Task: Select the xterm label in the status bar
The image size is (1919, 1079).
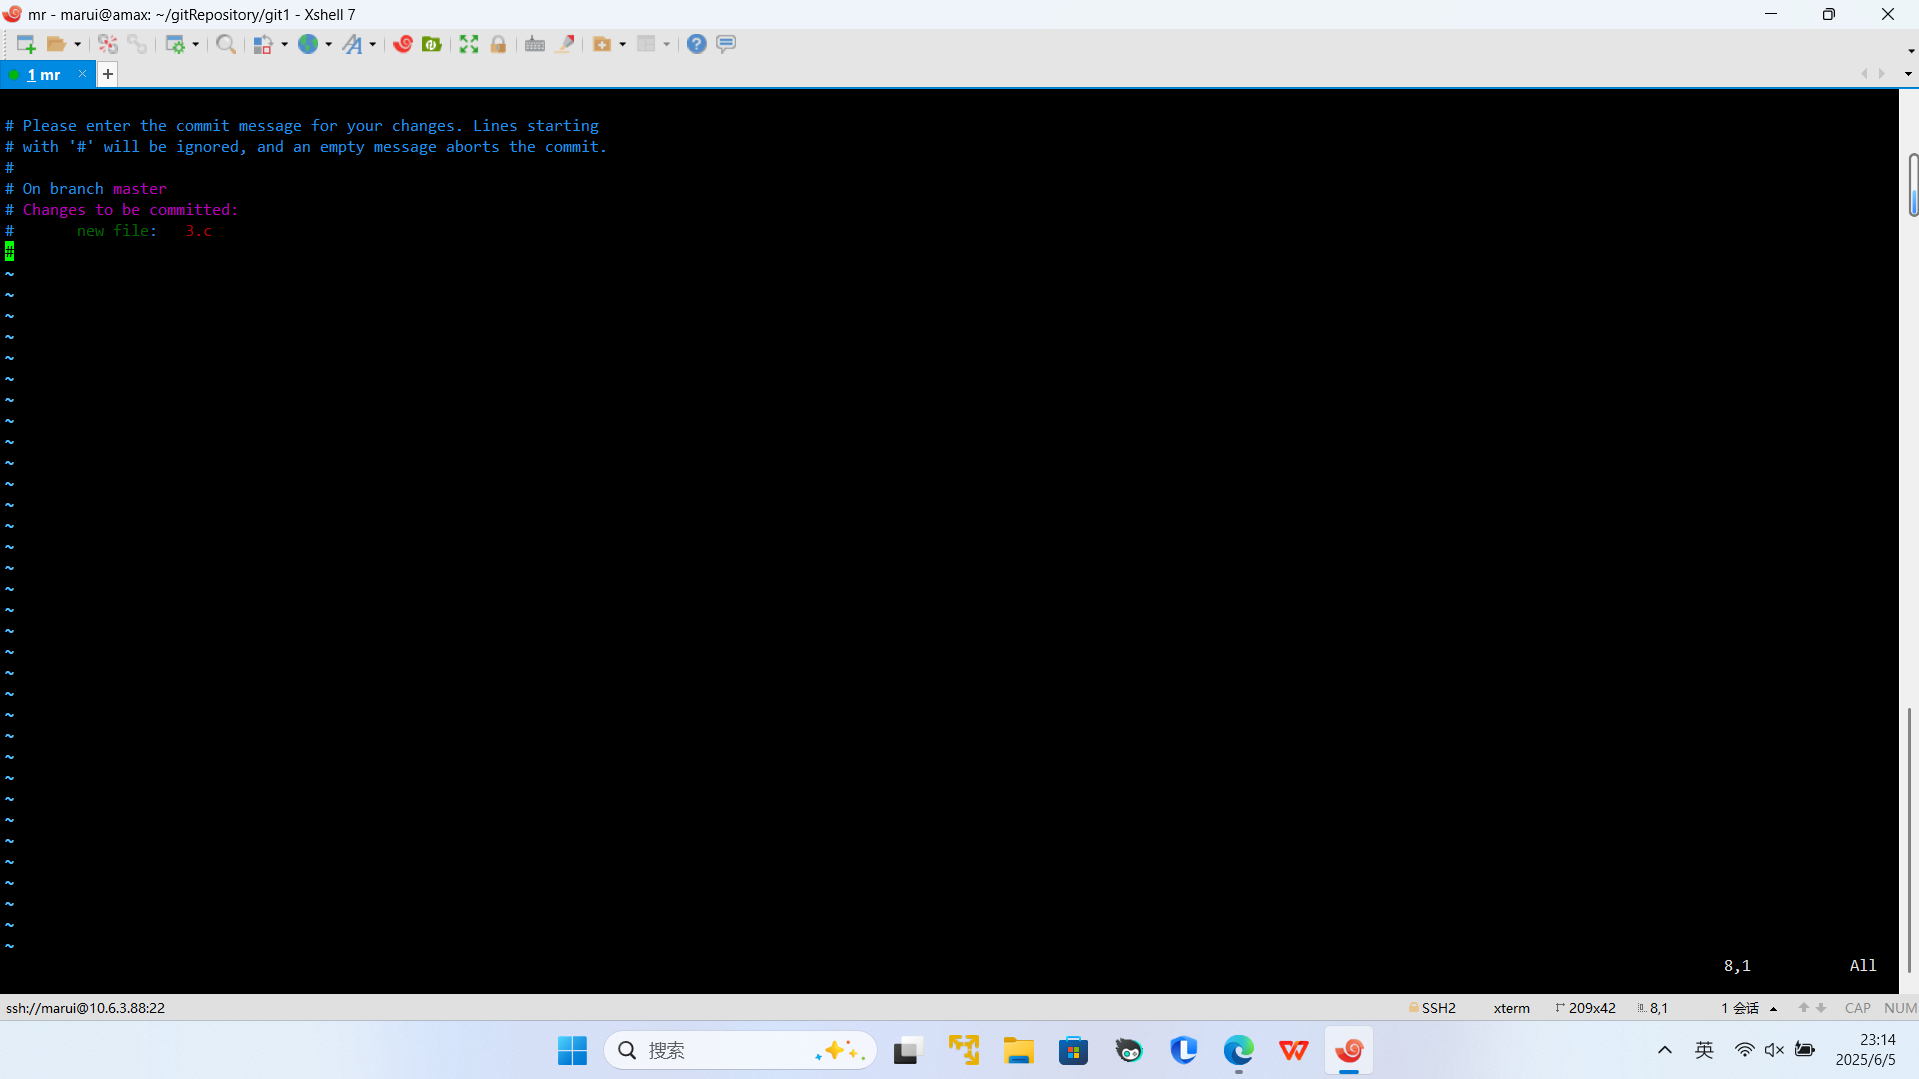Action: pyautogui.click(x=1510, y=1008)
